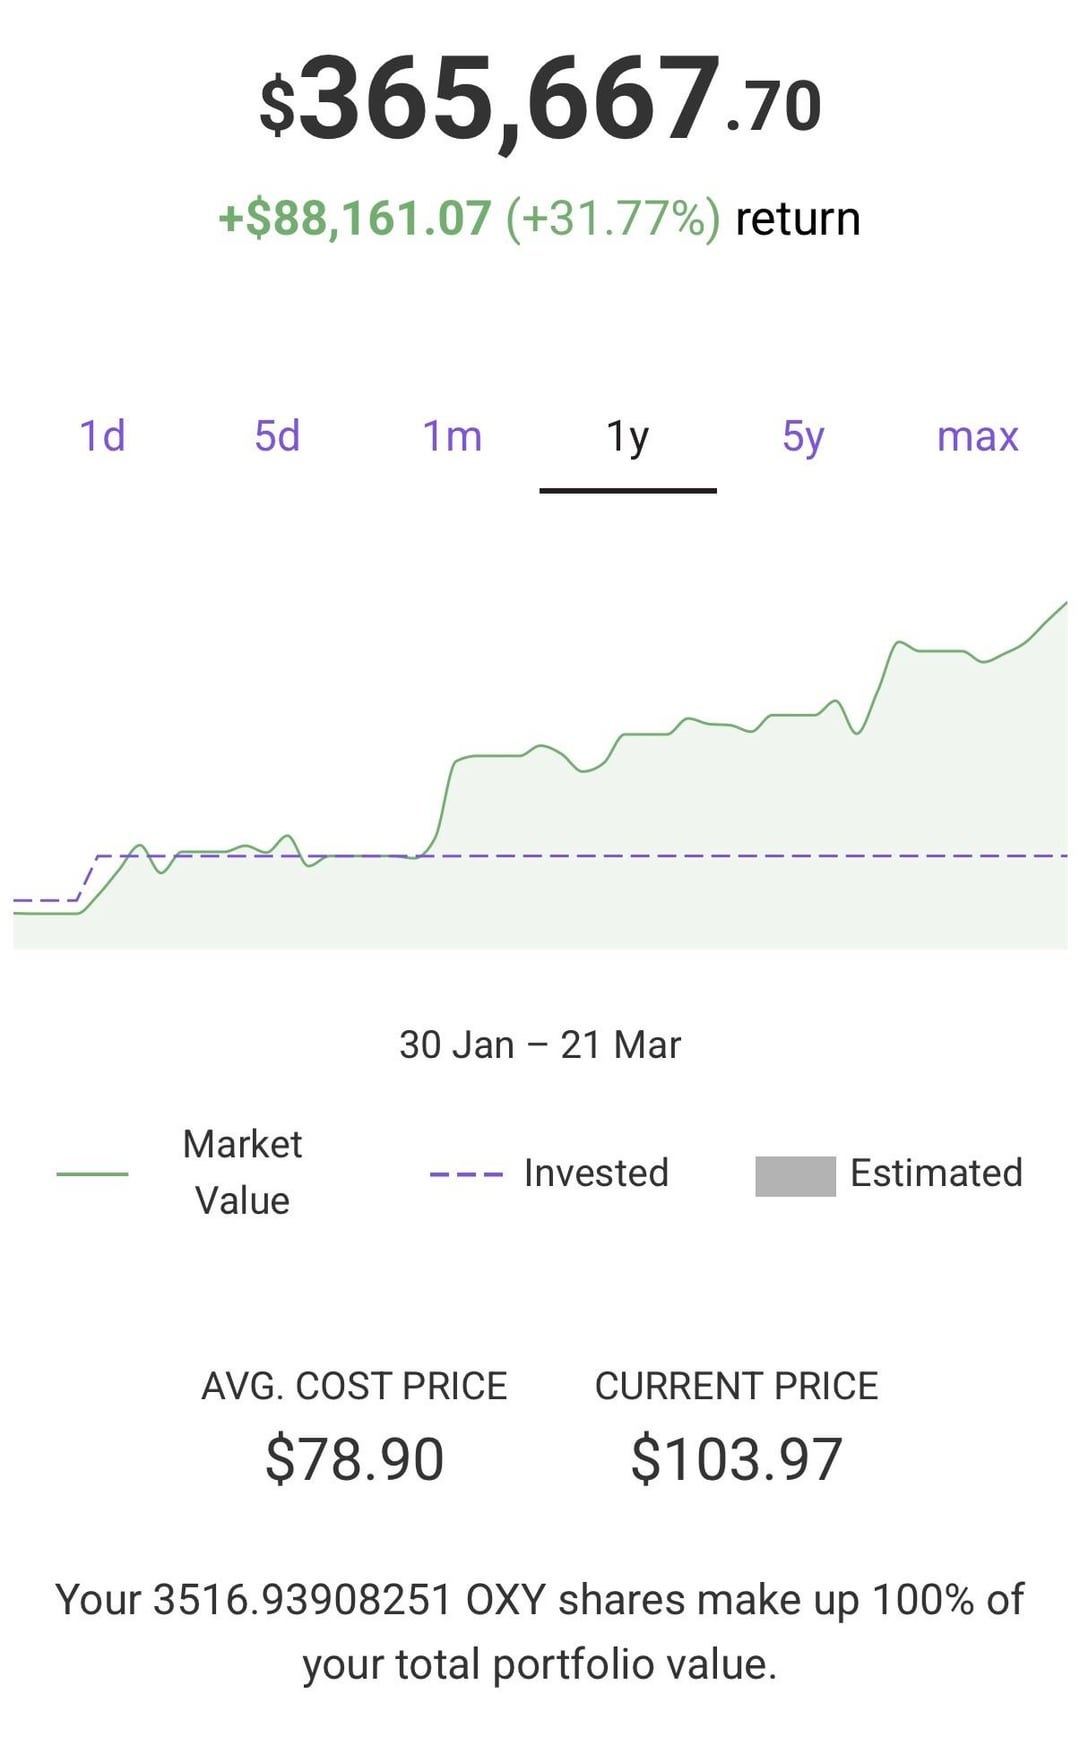Viewport: 1080px width, 1745px height.
Task: Click the green Market Value legend line
Action: pyautogui.click(x=92, y=1173)
